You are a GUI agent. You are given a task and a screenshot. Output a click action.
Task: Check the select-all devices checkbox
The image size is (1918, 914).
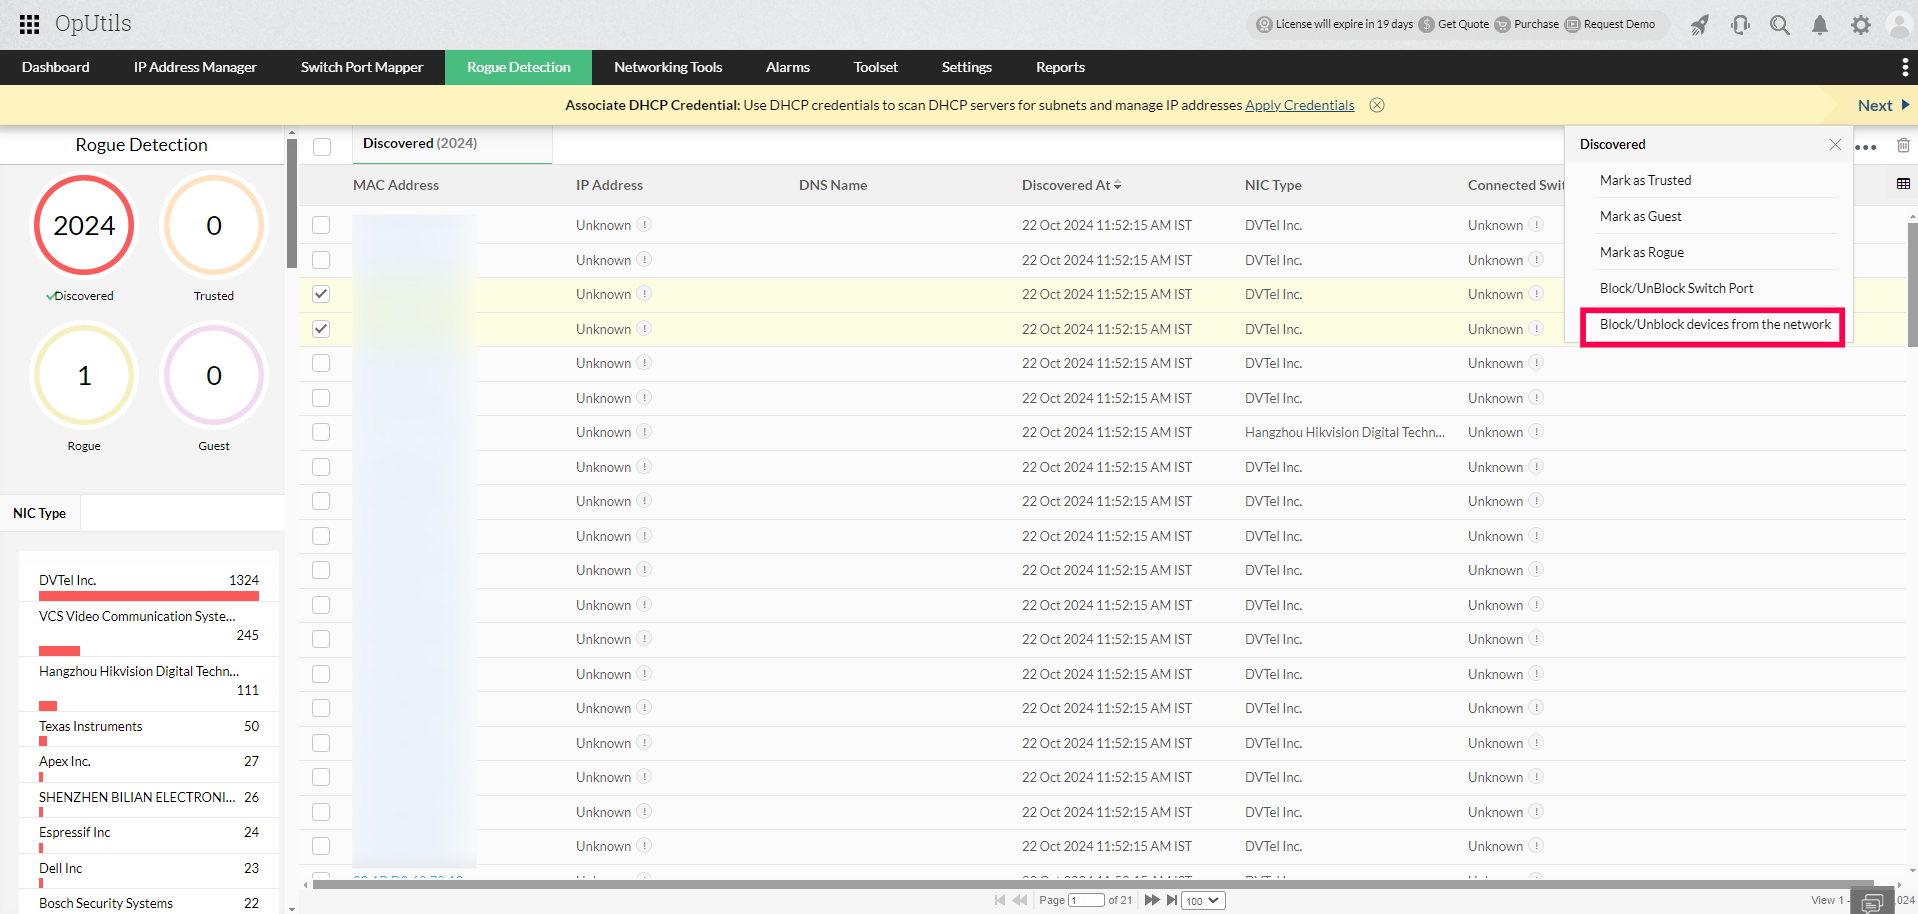321,147
